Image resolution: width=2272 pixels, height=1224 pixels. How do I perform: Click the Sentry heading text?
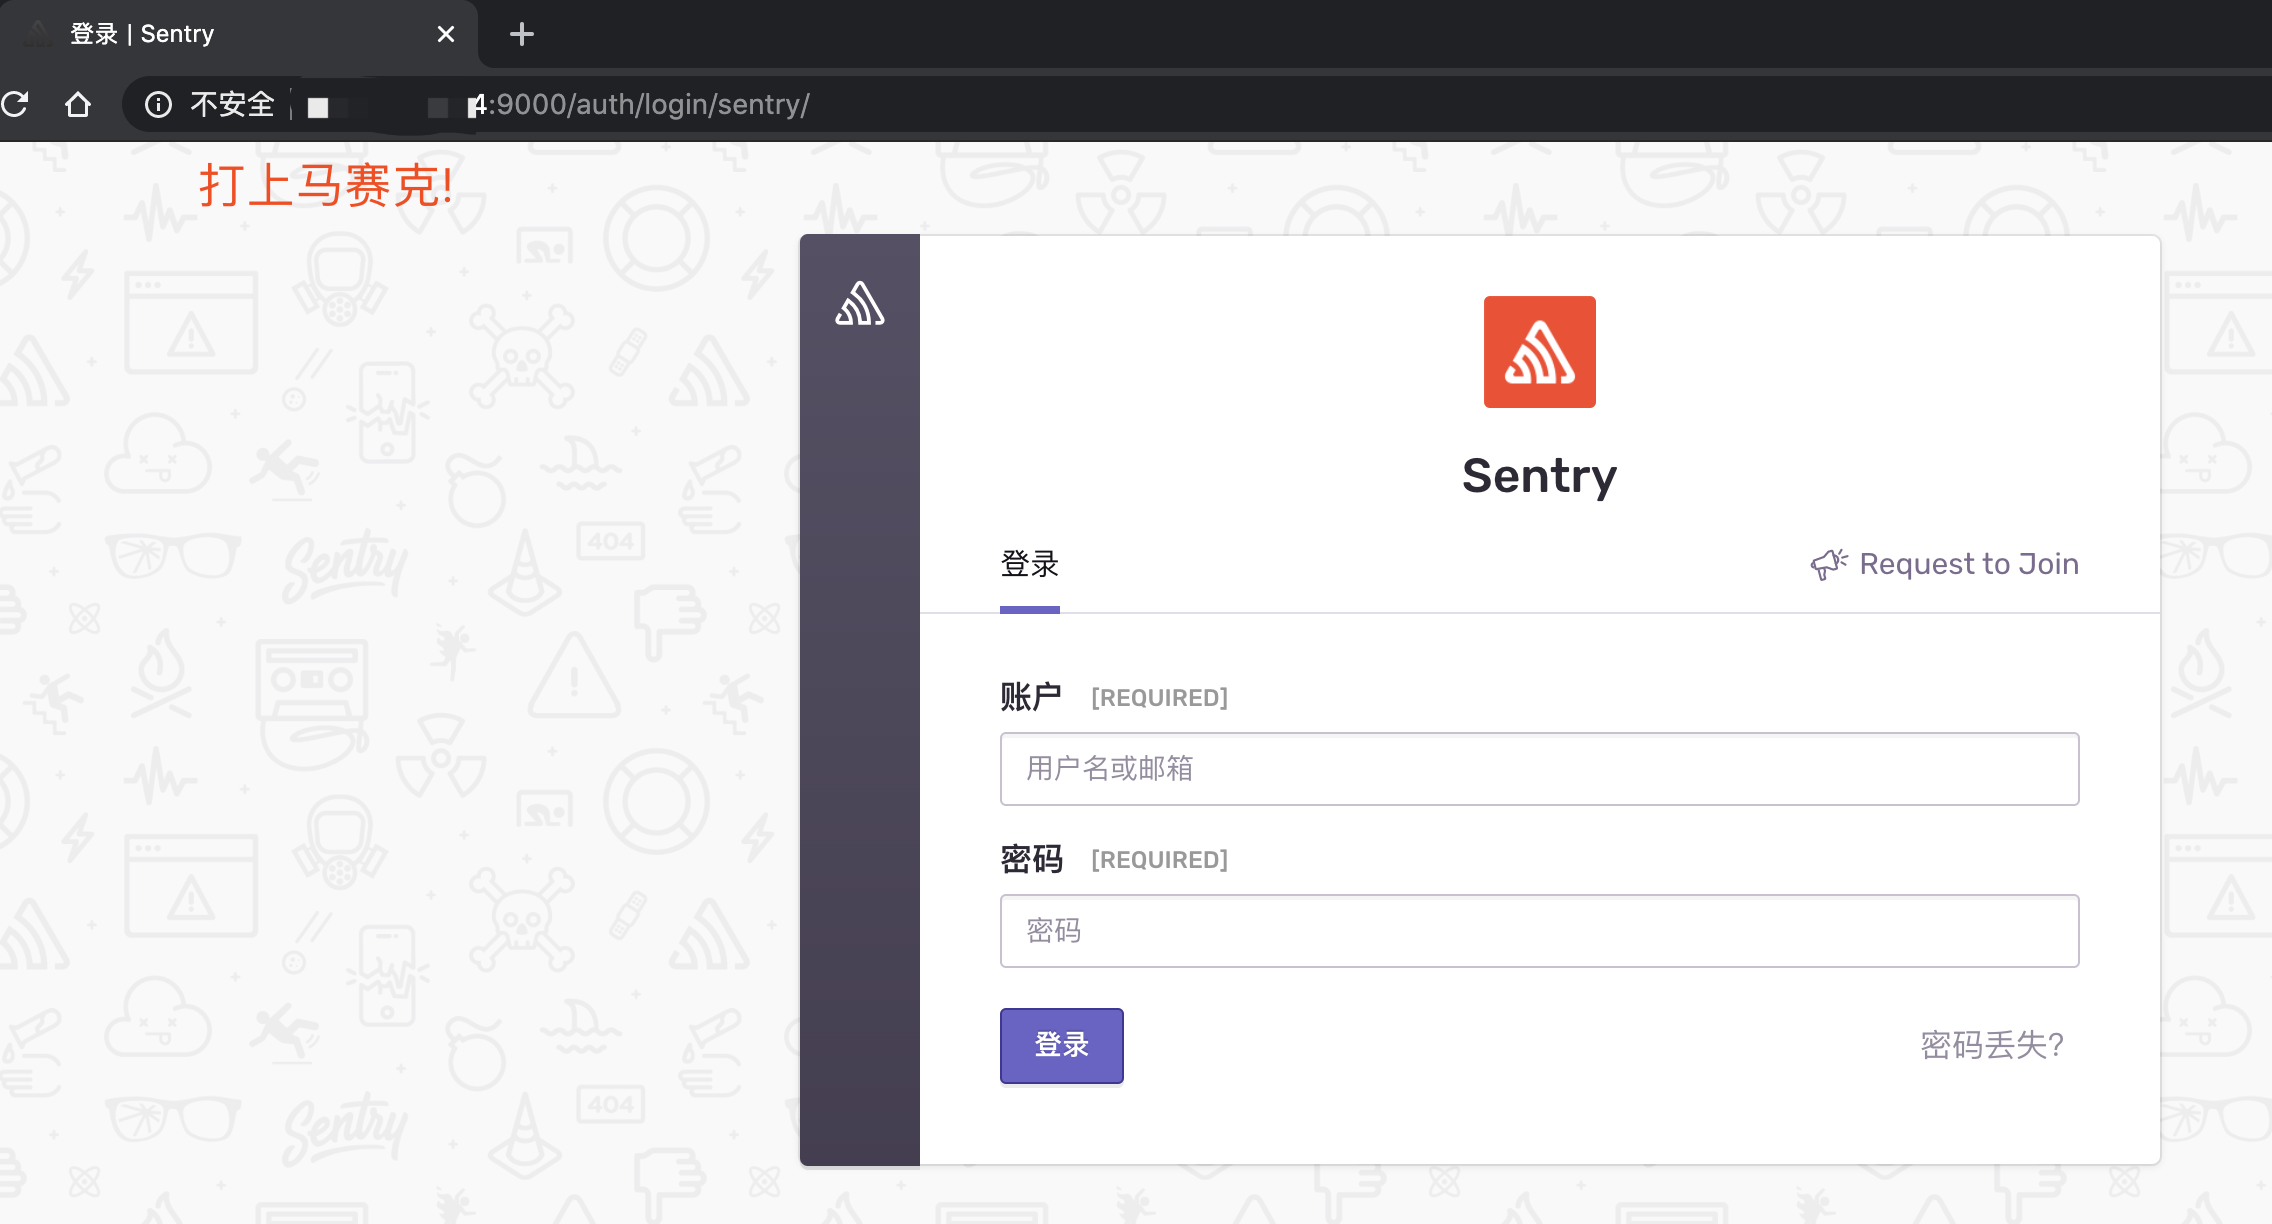(1540, 476)
